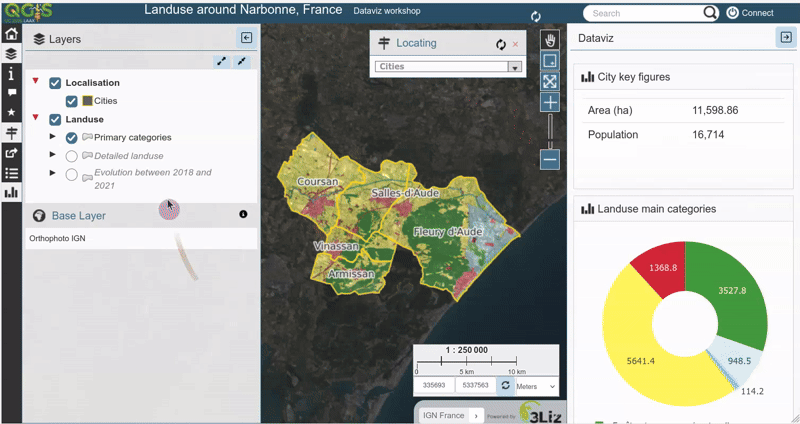Click light blue 948.5 pie slice
The image size is (800, 424).
[x=739, y=361]
